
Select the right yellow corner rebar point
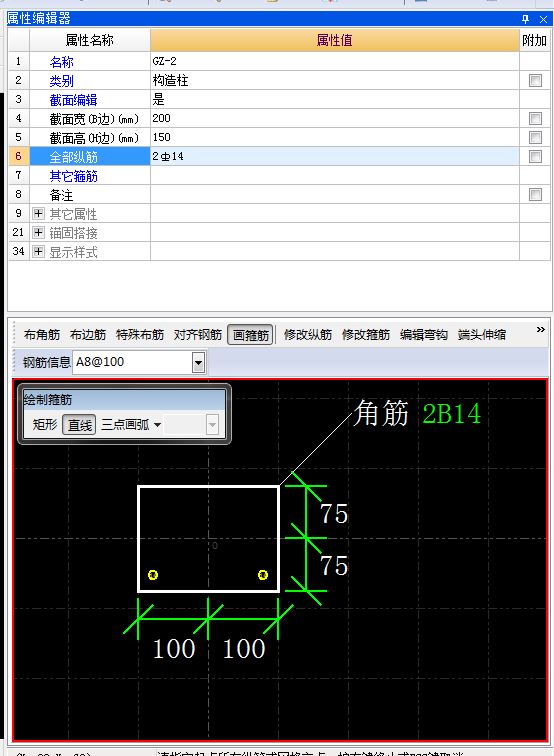(x=263, y=575)
